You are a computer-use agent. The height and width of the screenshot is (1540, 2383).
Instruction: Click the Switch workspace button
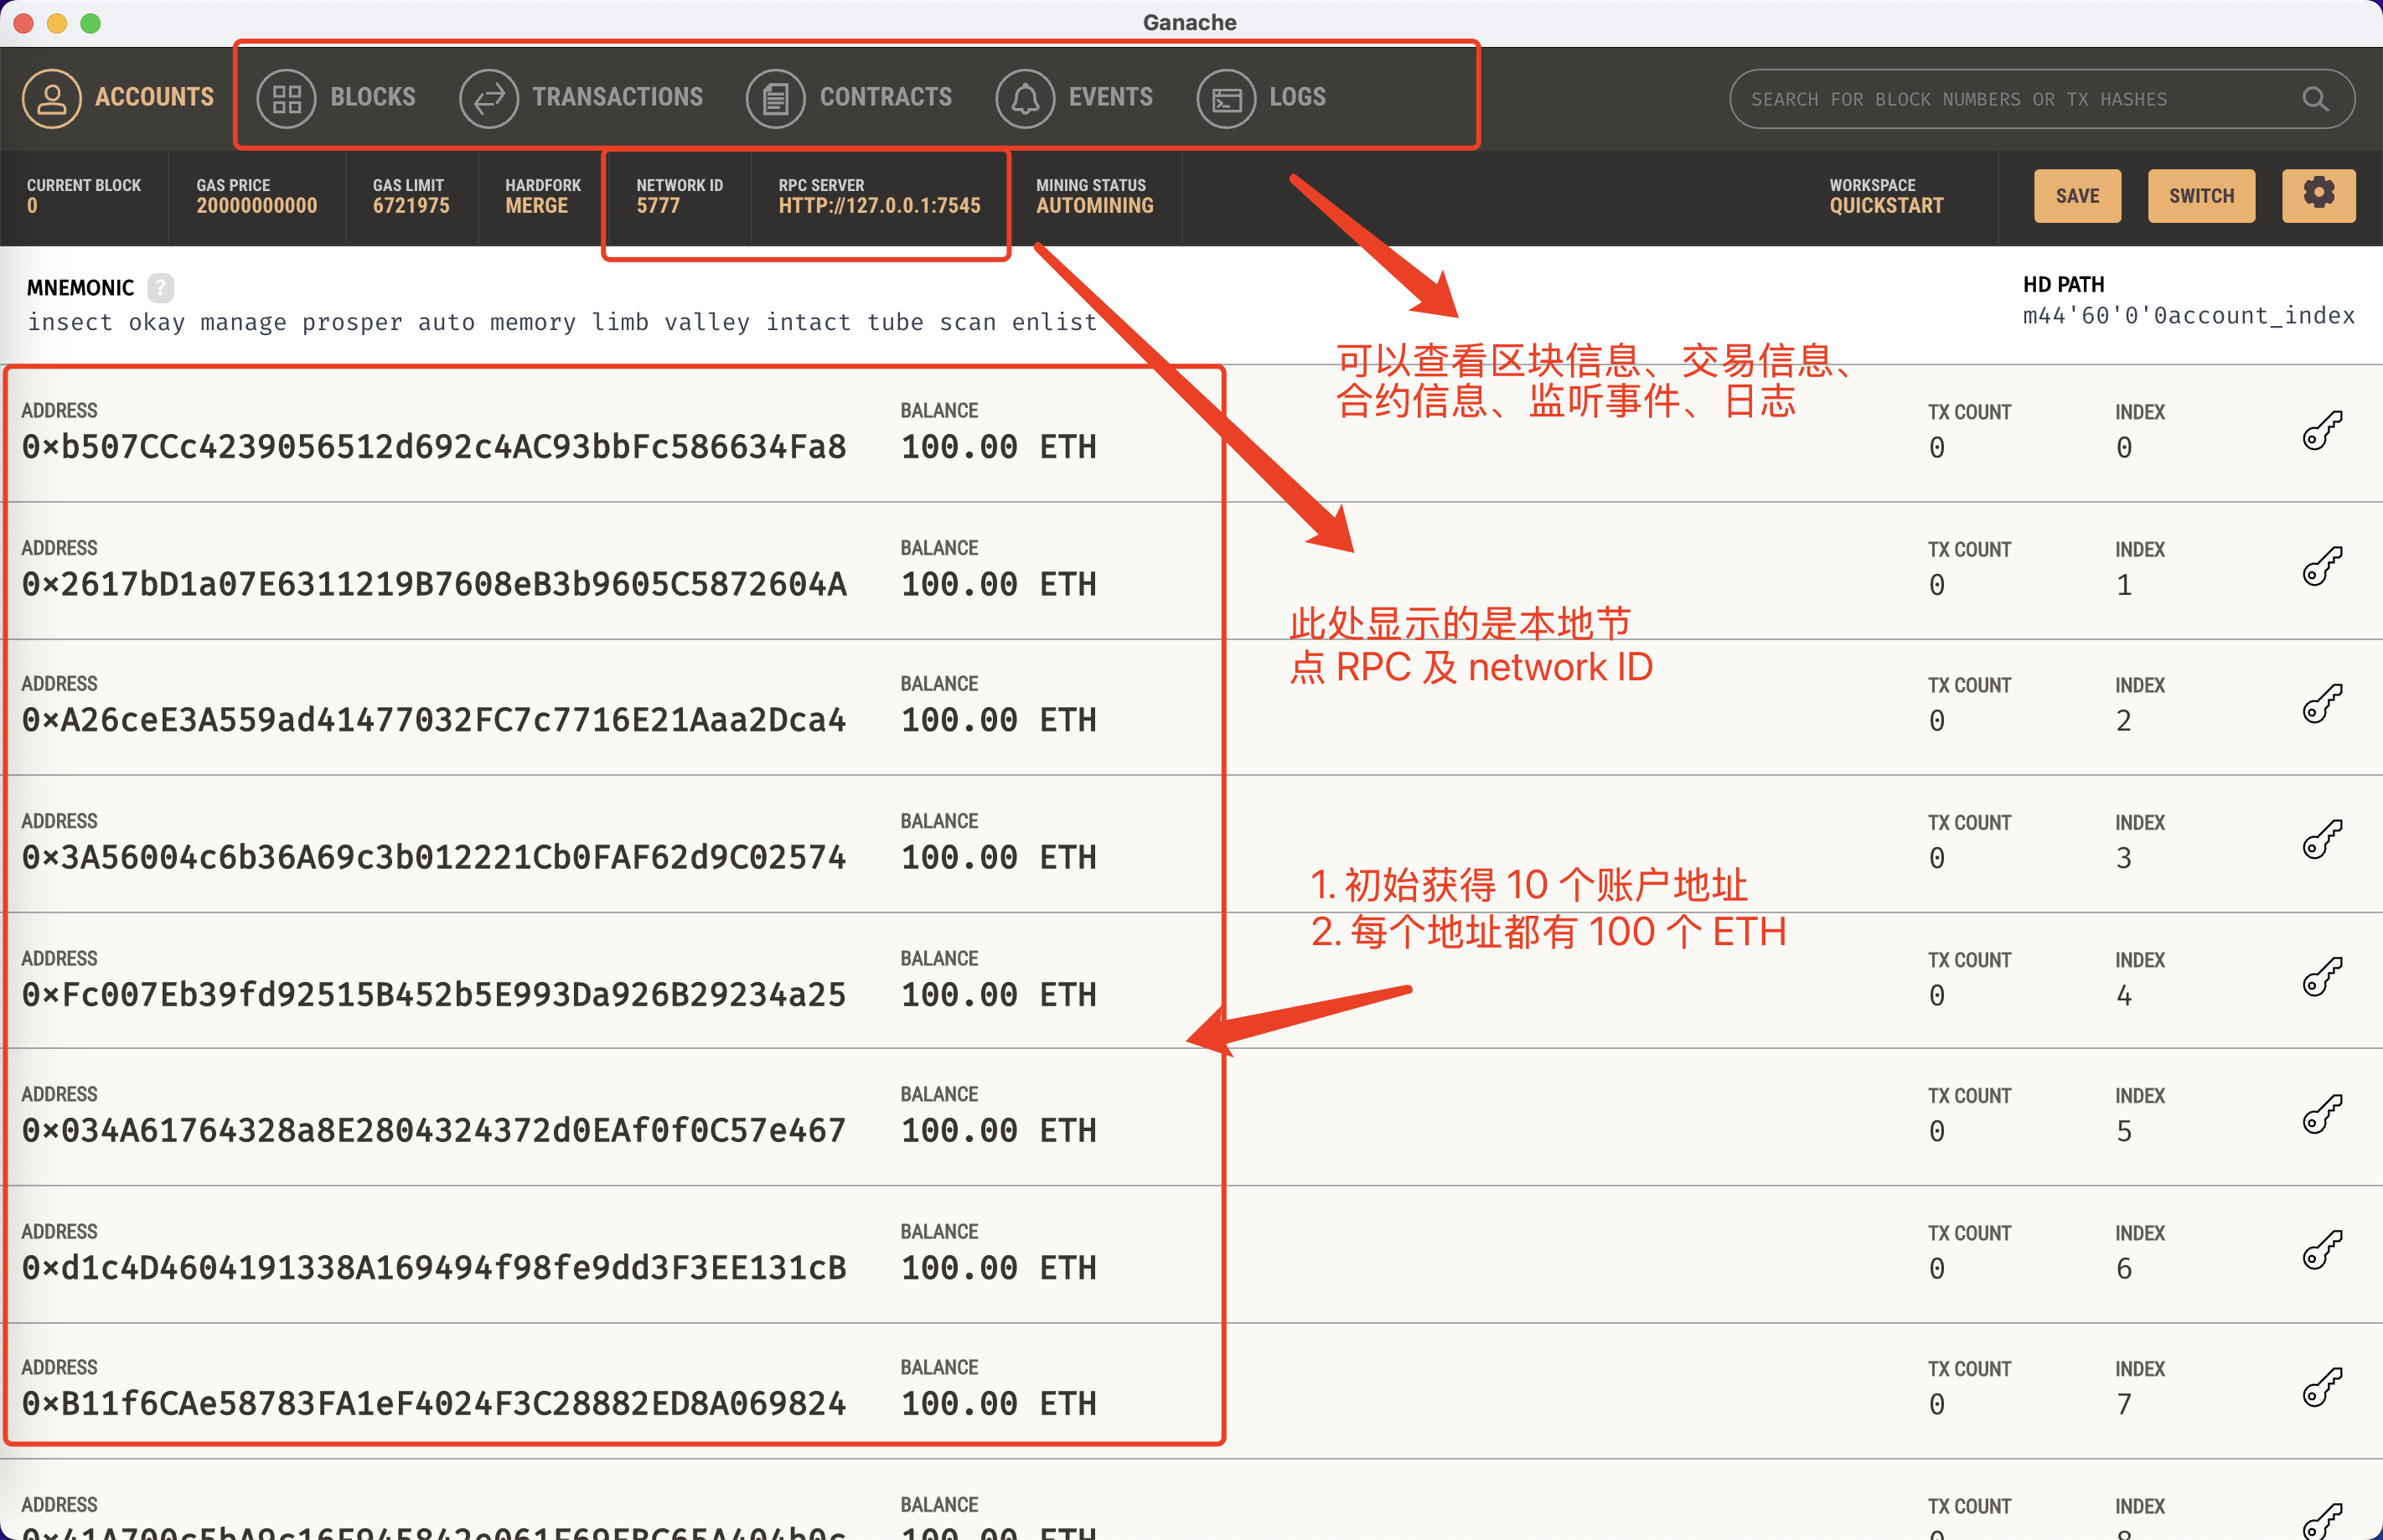[x=2201, y=196]
